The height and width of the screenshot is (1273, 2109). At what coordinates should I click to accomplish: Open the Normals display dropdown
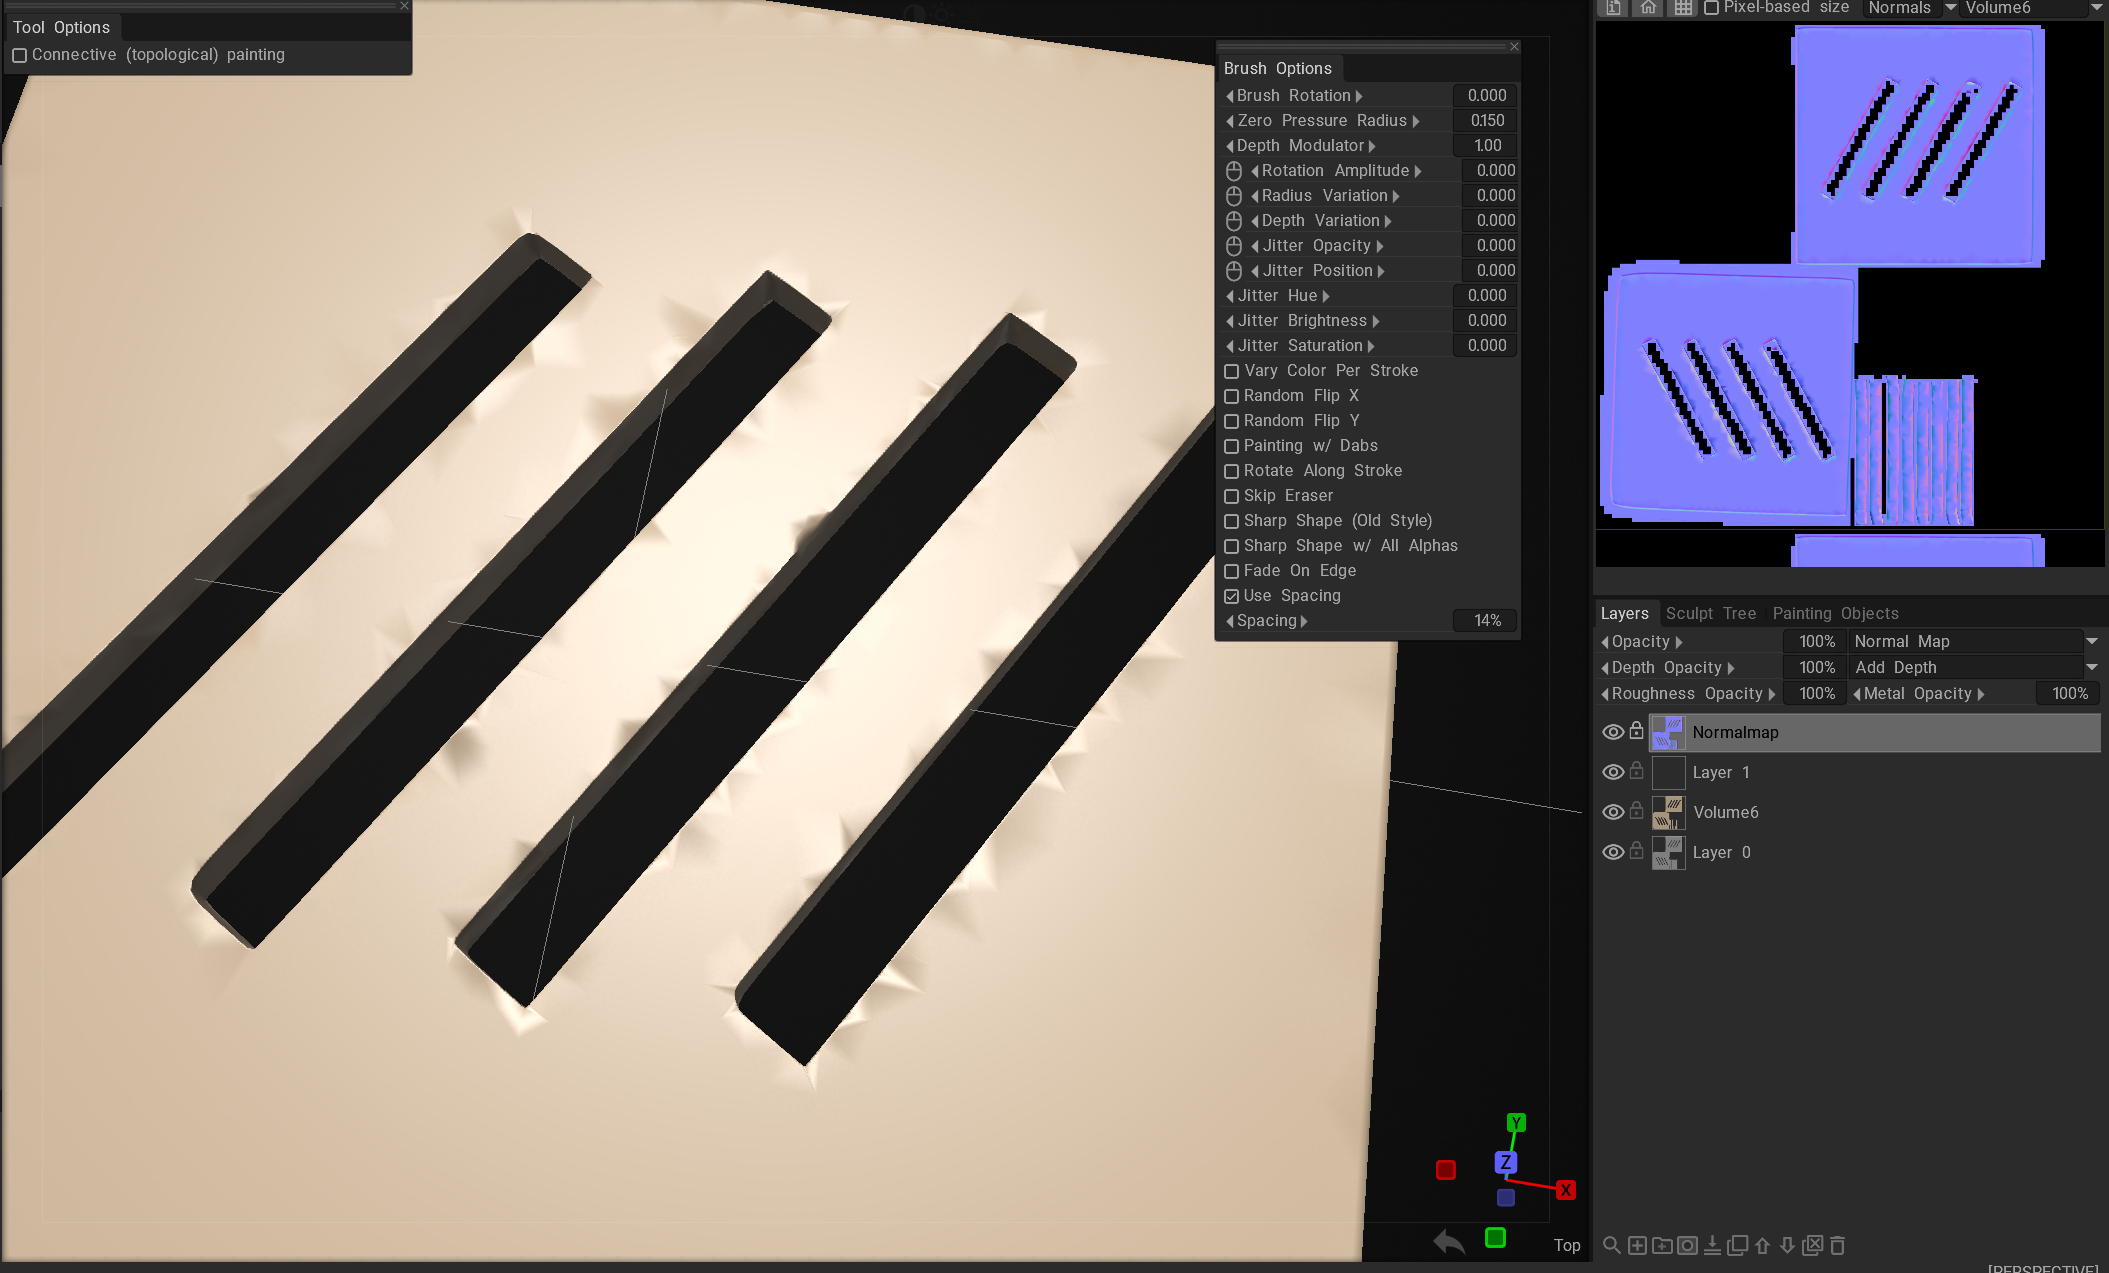pos(1949,8)
